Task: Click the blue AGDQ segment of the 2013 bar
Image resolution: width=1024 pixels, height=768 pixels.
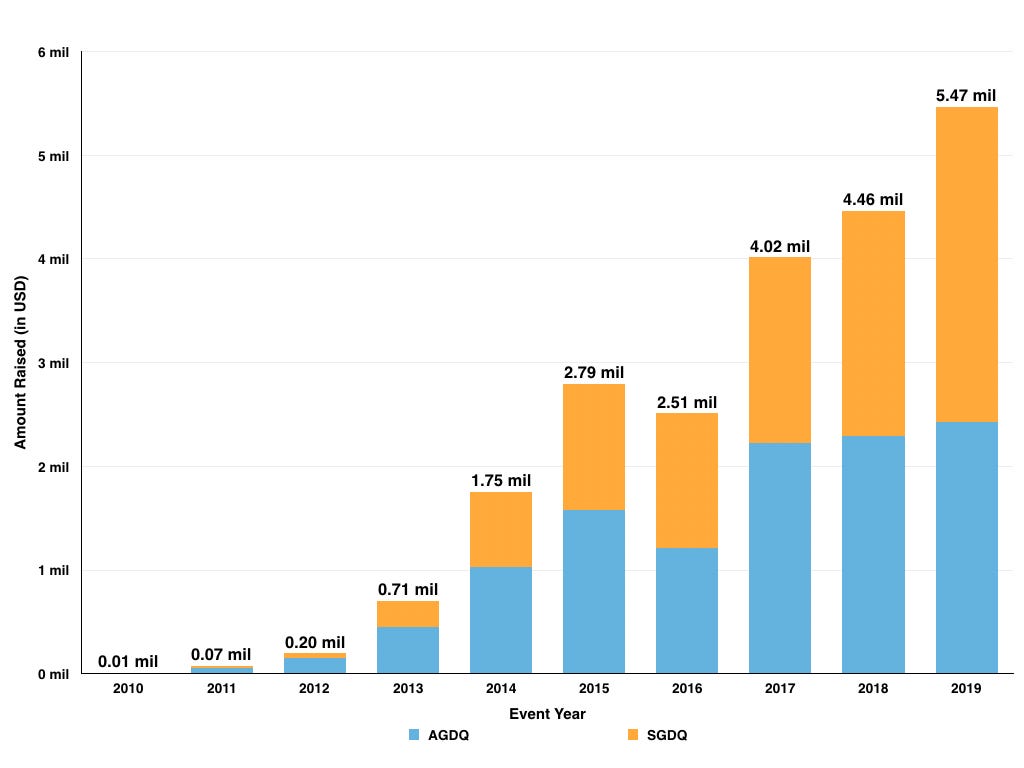Action: click(408, 650)
